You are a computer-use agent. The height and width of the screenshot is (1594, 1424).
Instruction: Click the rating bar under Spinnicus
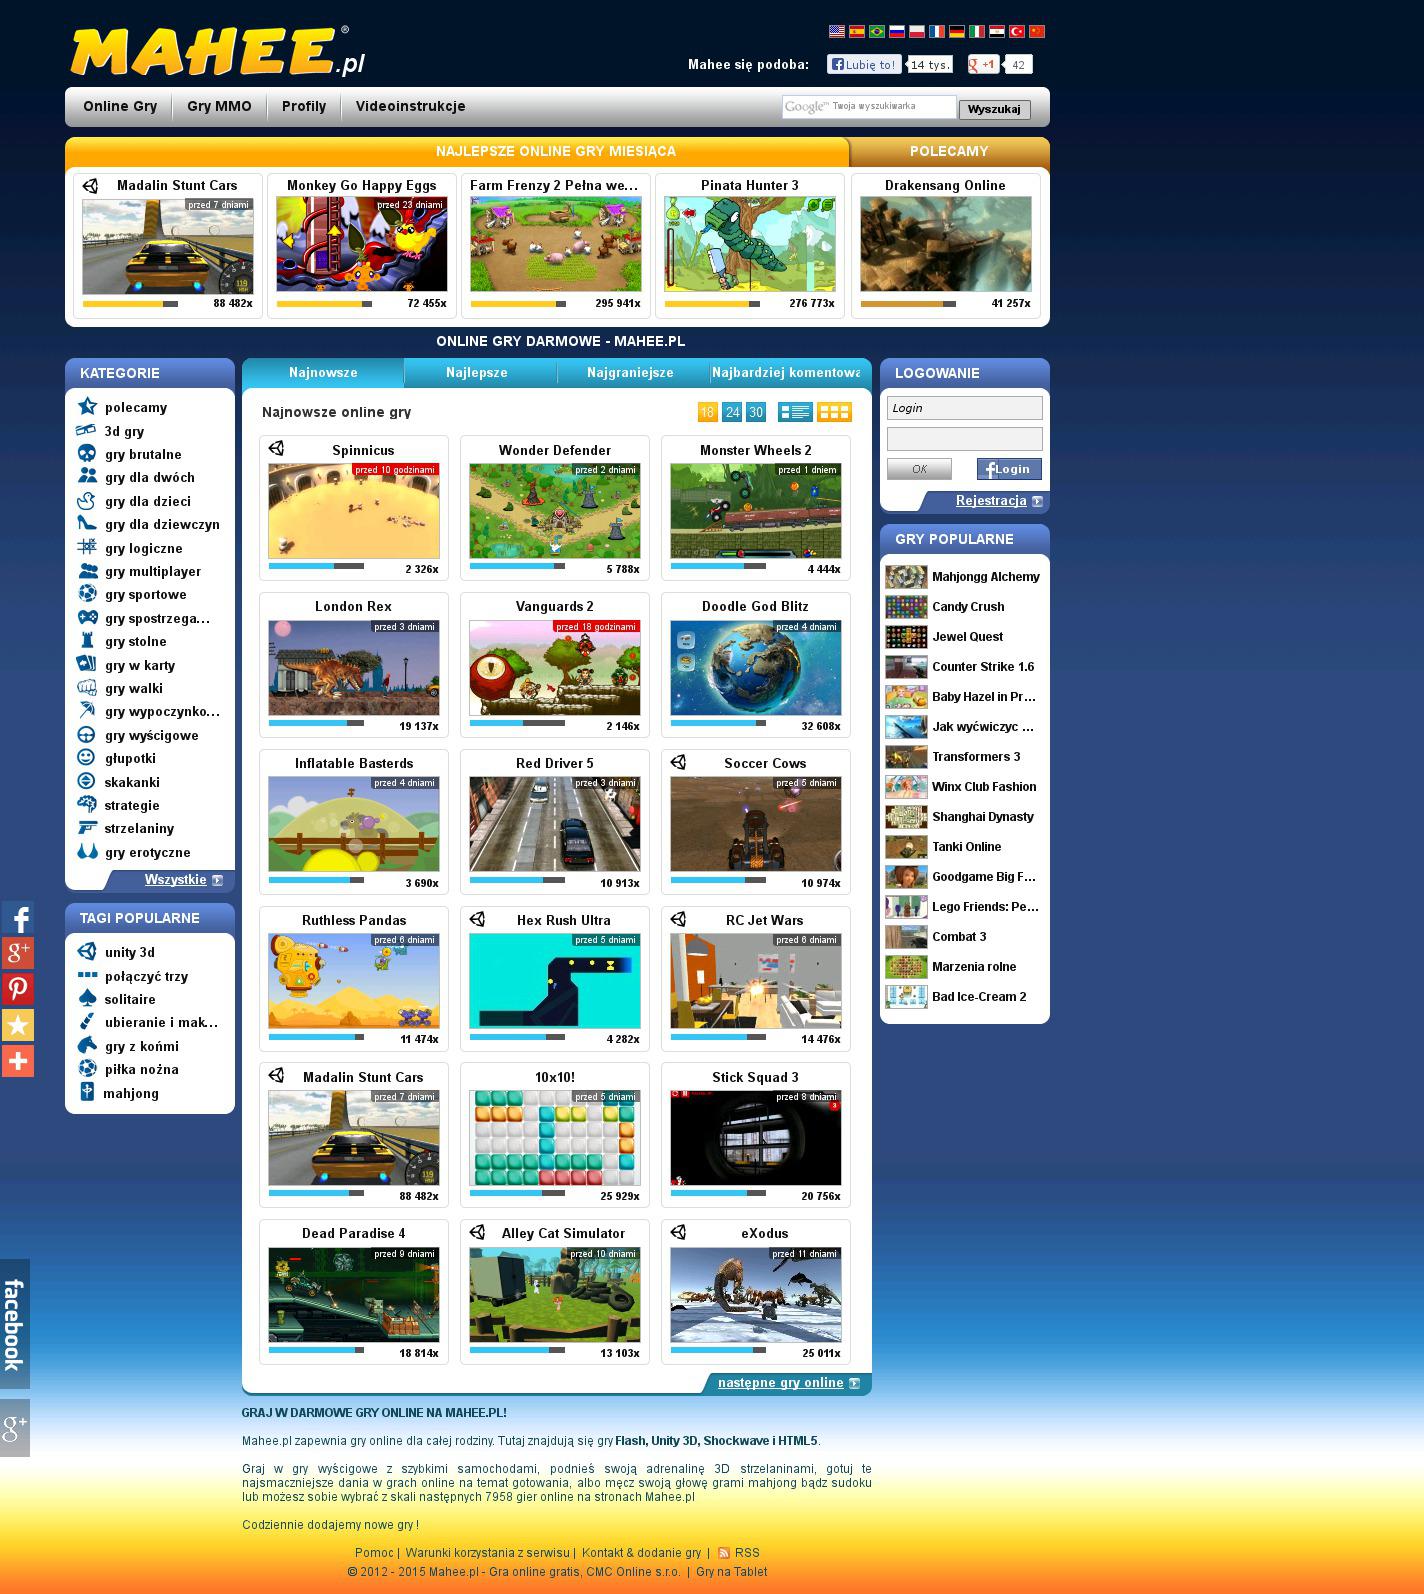316,567
